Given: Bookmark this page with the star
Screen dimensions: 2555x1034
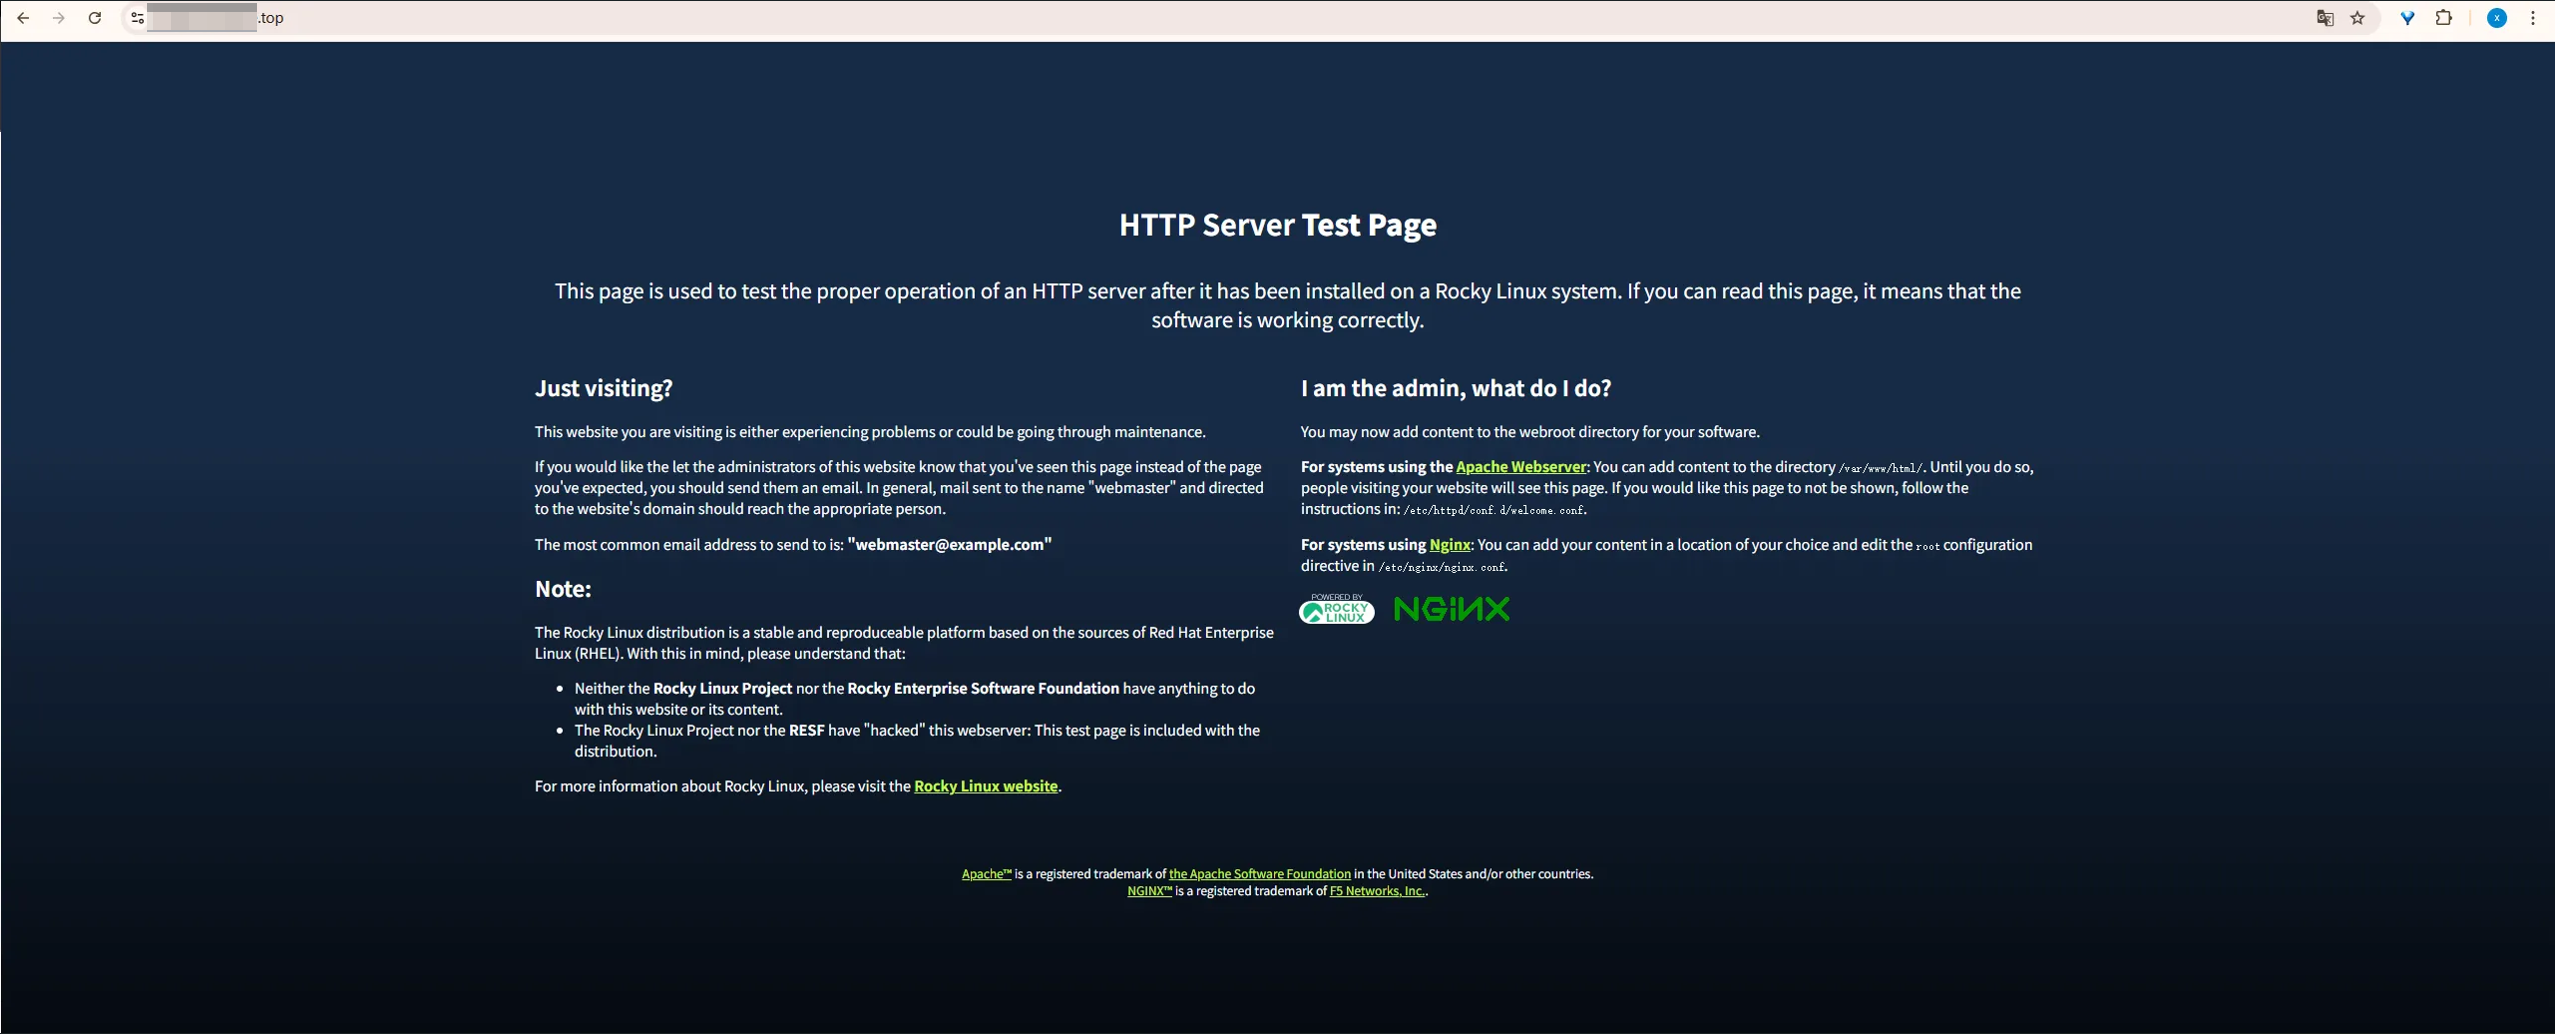Looking at the screenshot, I should pos(2358,18).
